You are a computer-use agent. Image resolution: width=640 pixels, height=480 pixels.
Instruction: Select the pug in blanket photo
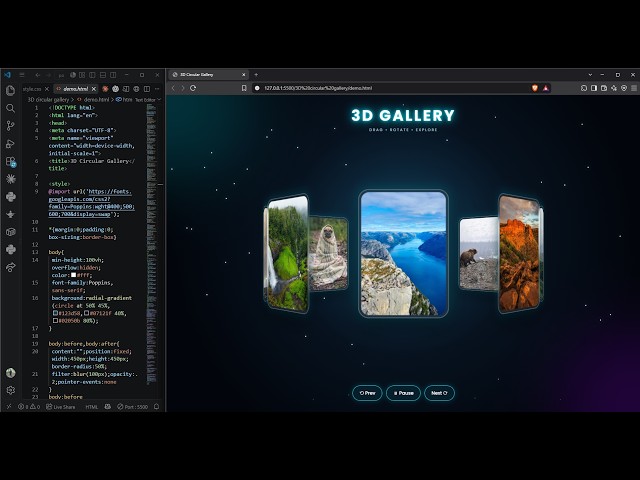[329, 253]
